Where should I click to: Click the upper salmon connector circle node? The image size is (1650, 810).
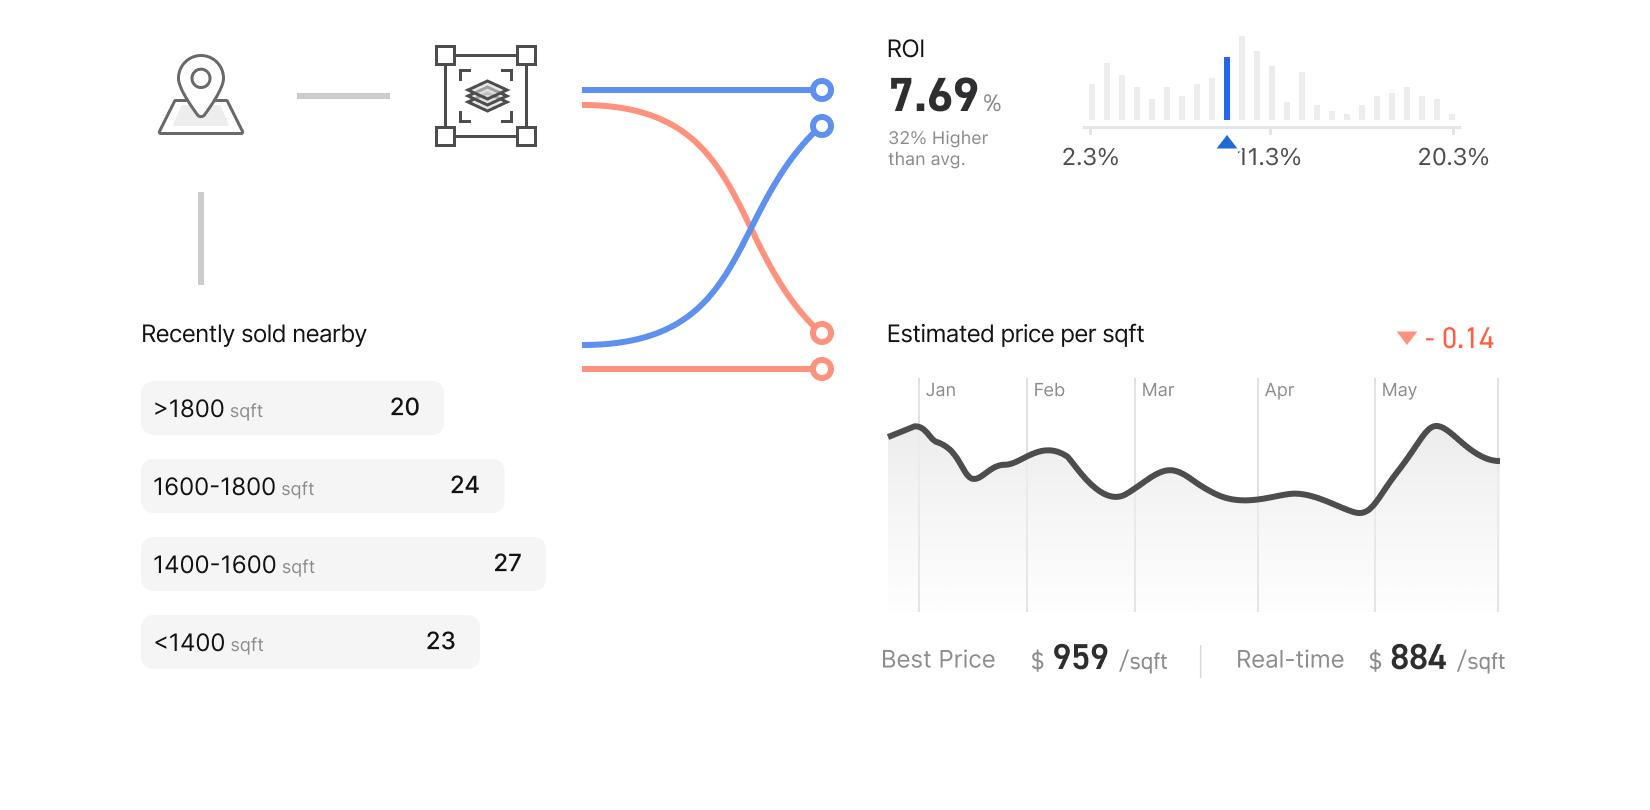(822, 333)
